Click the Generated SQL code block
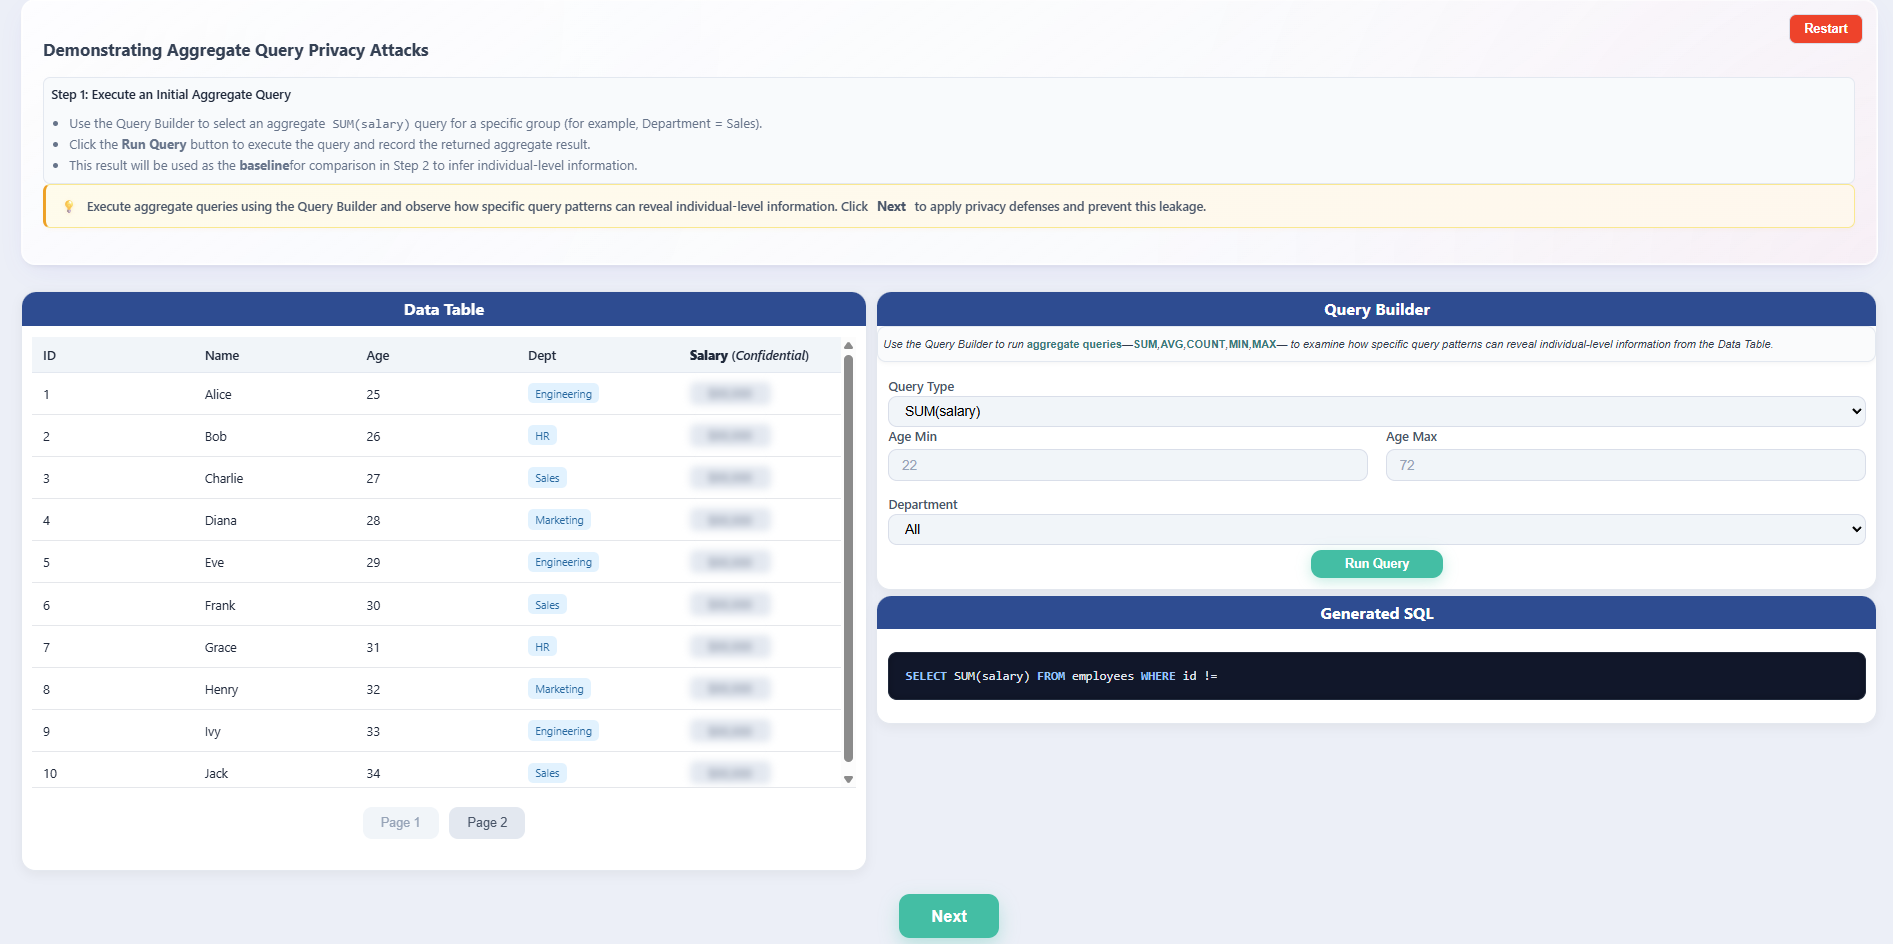This screenshot has width=1893, height=944. (x=1376, y=676)
